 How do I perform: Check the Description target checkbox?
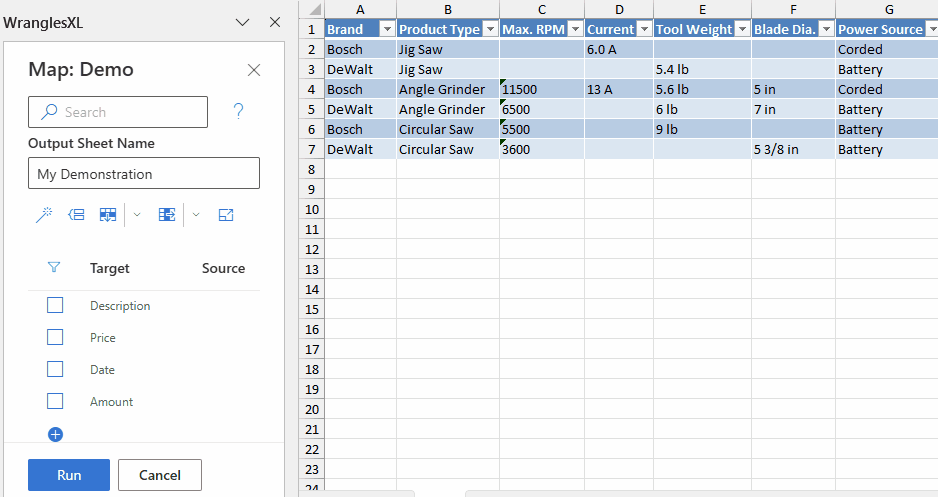55,305
